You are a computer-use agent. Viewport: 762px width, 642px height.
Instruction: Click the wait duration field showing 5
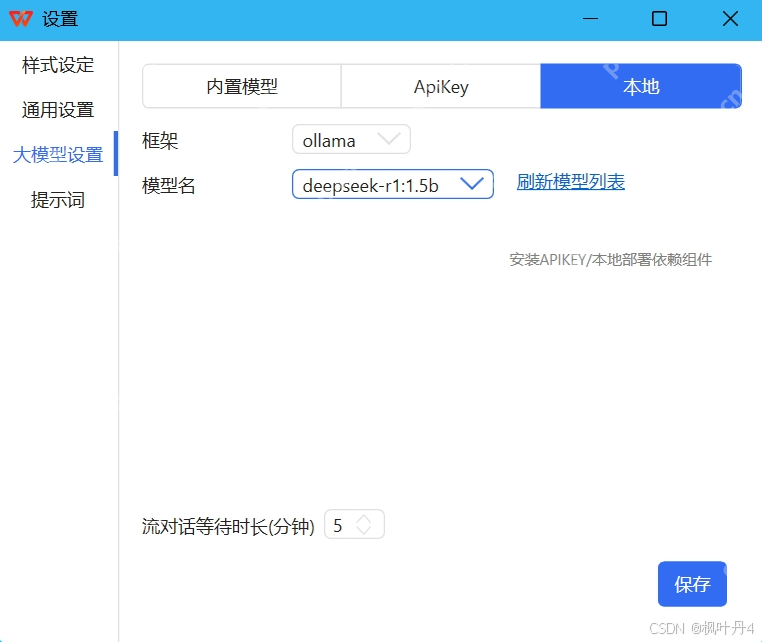354,524
